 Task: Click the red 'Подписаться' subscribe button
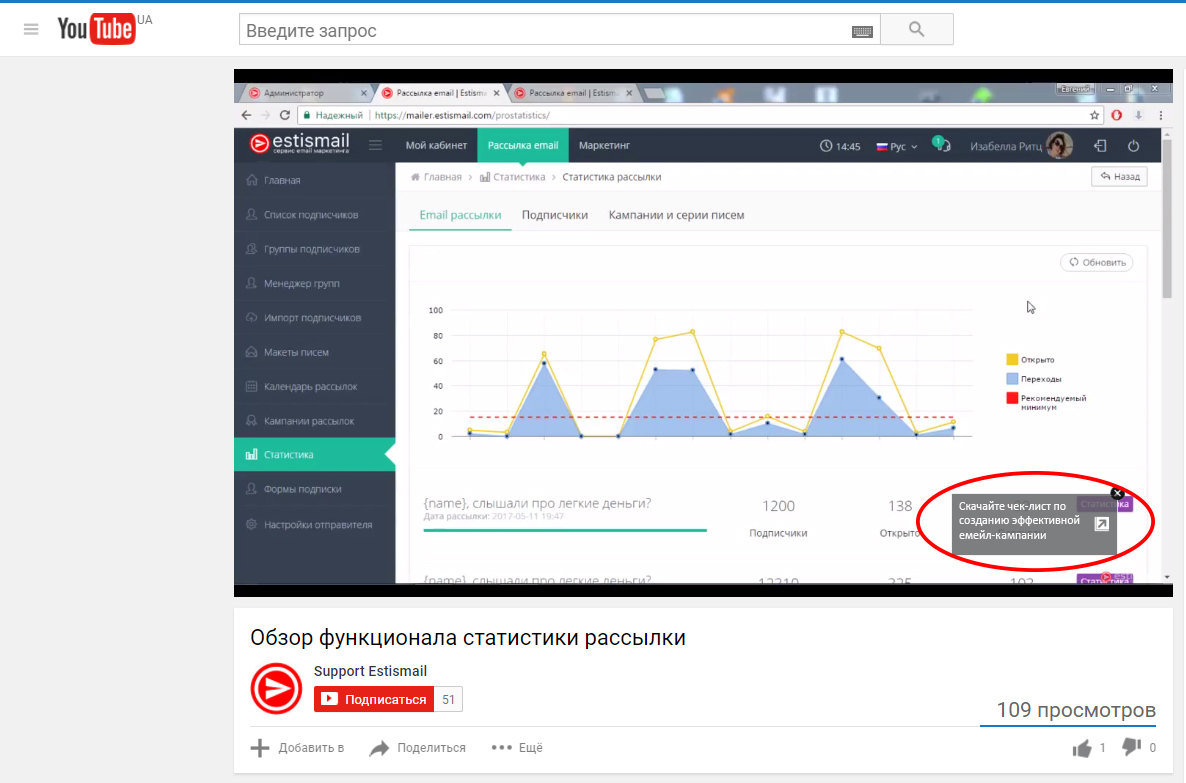374,699
